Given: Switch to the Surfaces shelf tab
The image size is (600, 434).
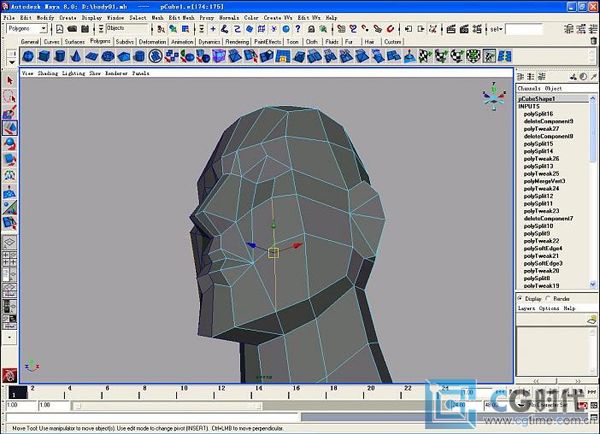Looking at the screenshot, I should 74,42.
